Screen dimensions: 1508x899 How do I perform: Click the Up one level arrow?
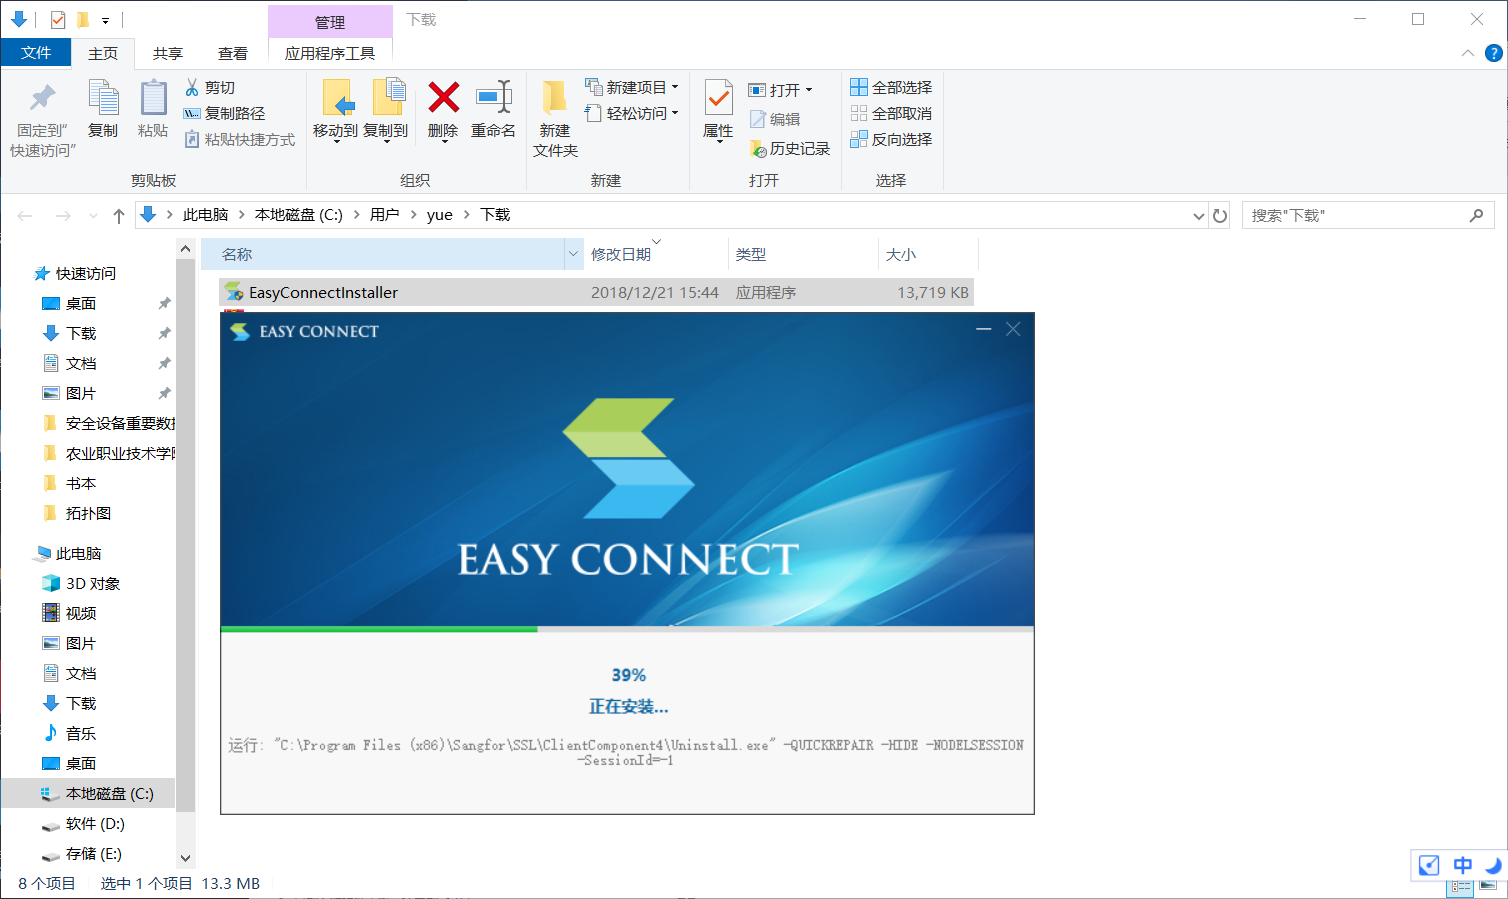[x=119, y=215]
